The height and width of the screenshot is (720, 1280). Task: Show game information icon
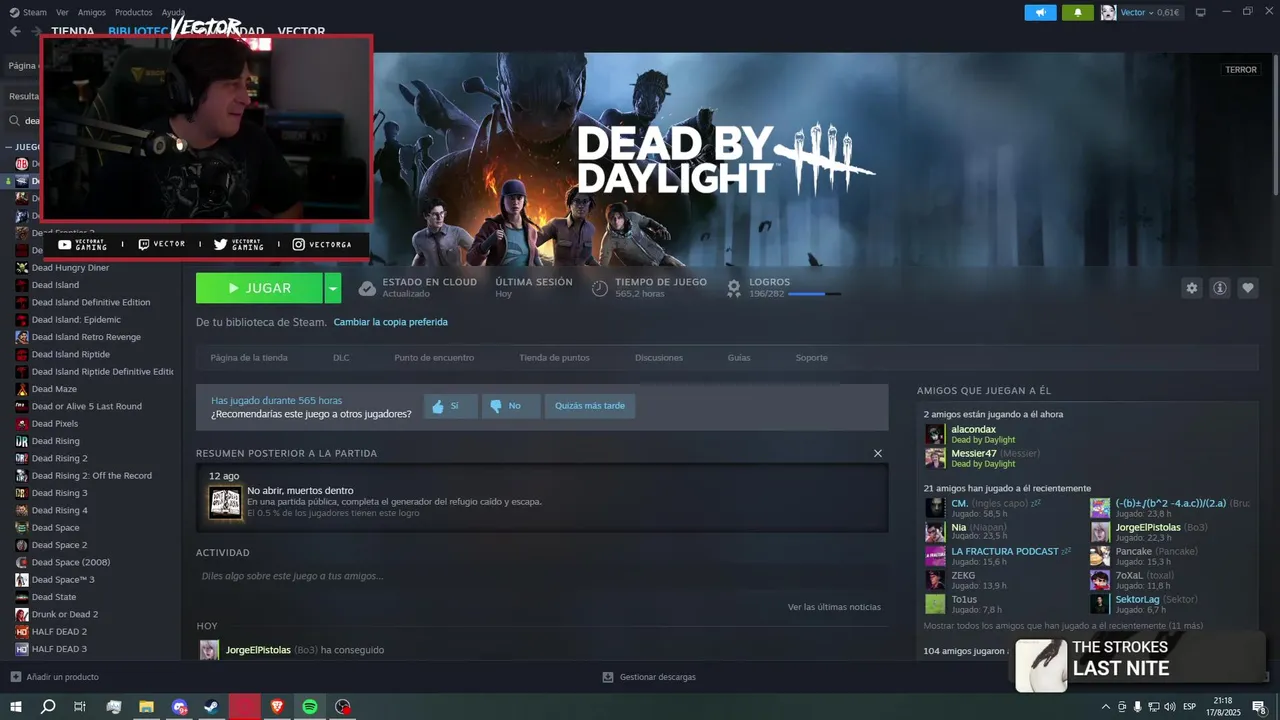point(1220,288)
